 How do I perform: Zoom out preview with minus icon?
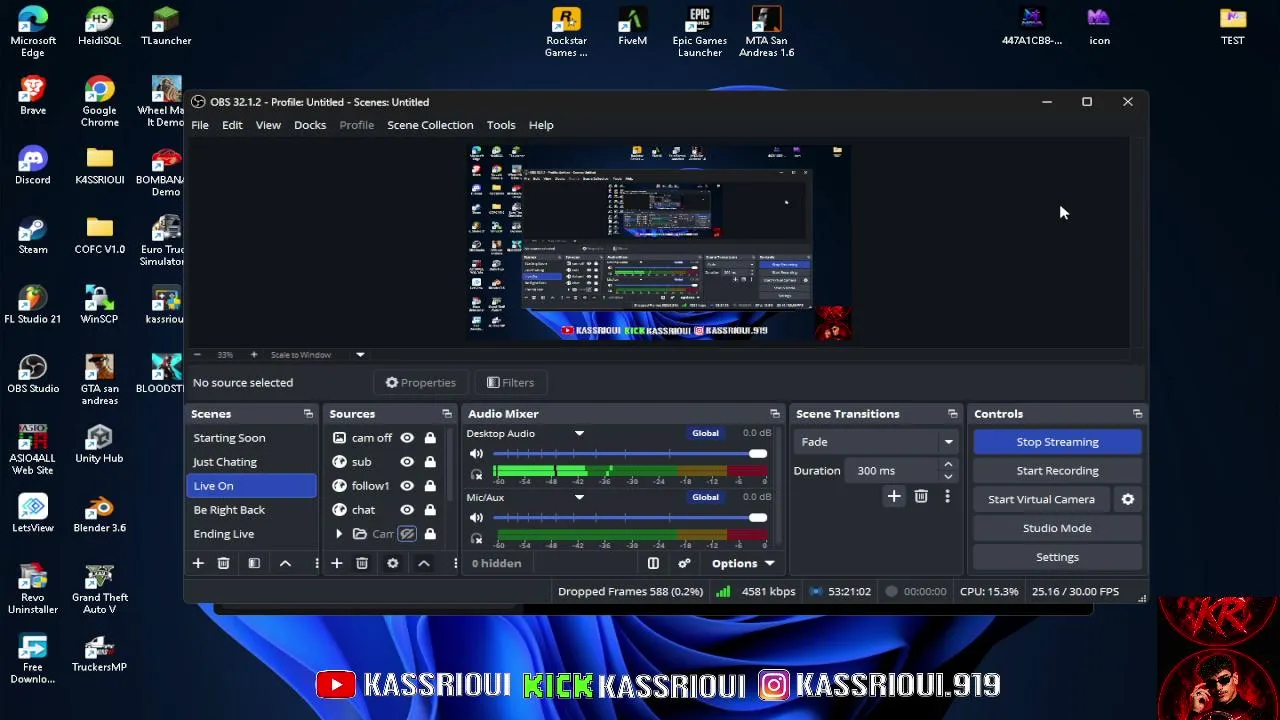(x=197, y=355)
